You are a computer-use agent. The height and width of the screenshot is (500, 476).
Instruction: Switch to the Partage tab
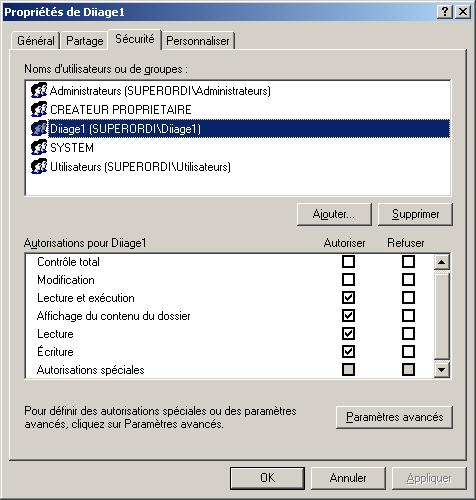tap(85, 41)
